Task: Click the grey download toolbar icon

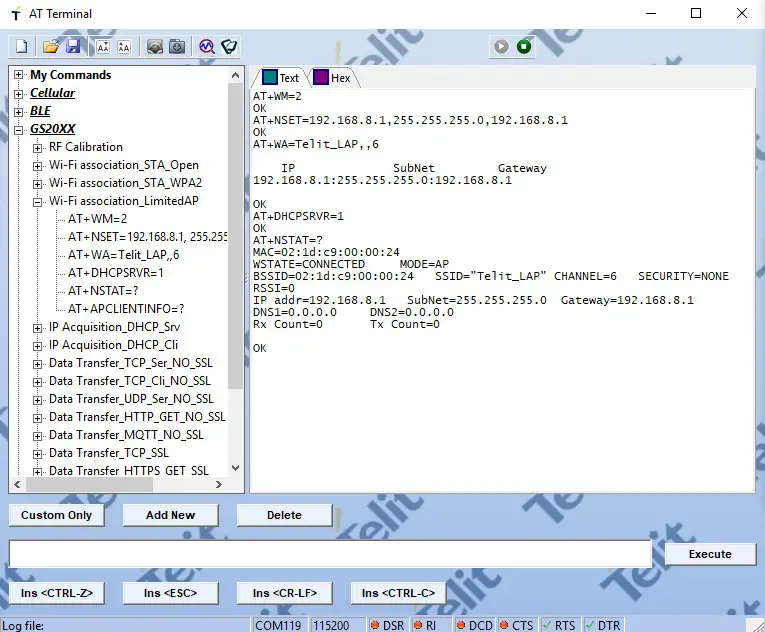Action: pyautogui.click(x=177, y=47)
